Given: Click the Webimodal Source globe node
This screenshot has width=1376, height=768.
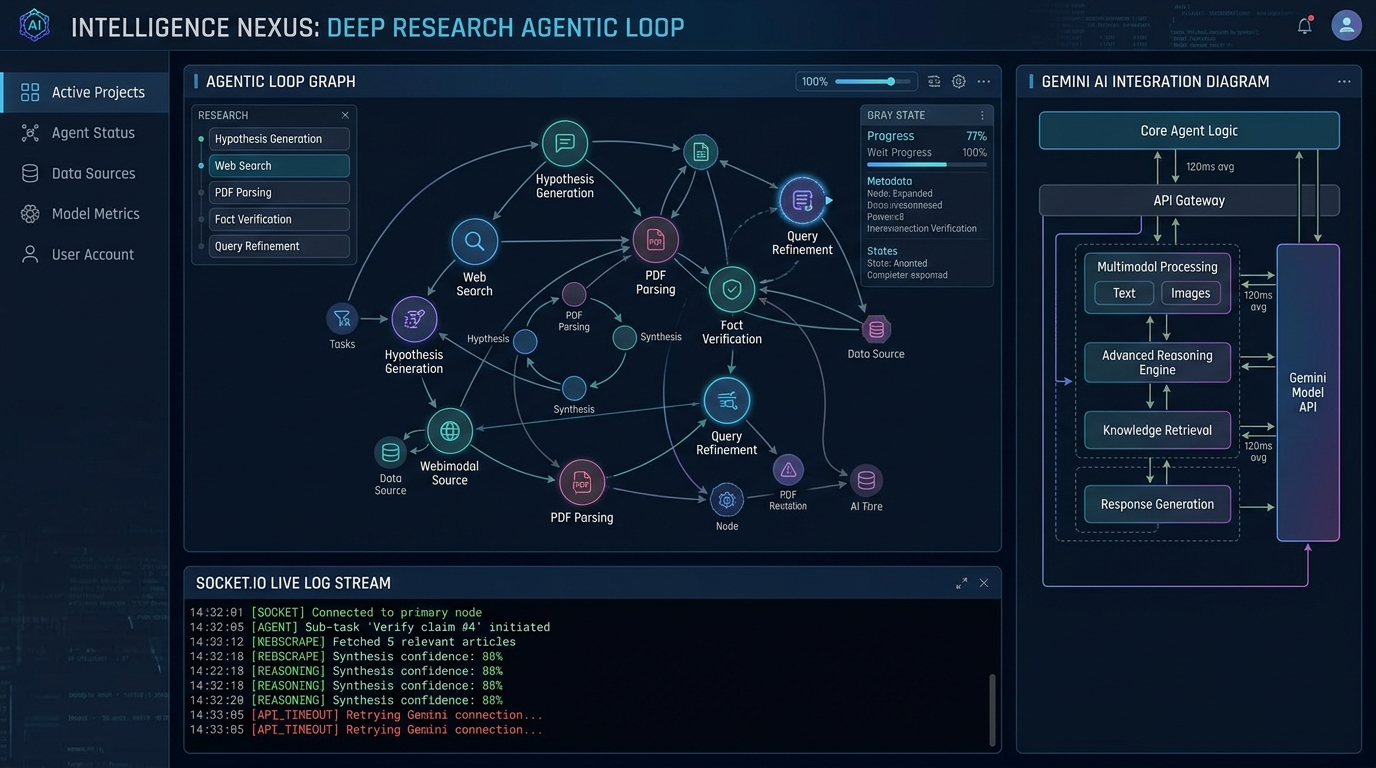Looking at the screenshot, I should (450, 431).
